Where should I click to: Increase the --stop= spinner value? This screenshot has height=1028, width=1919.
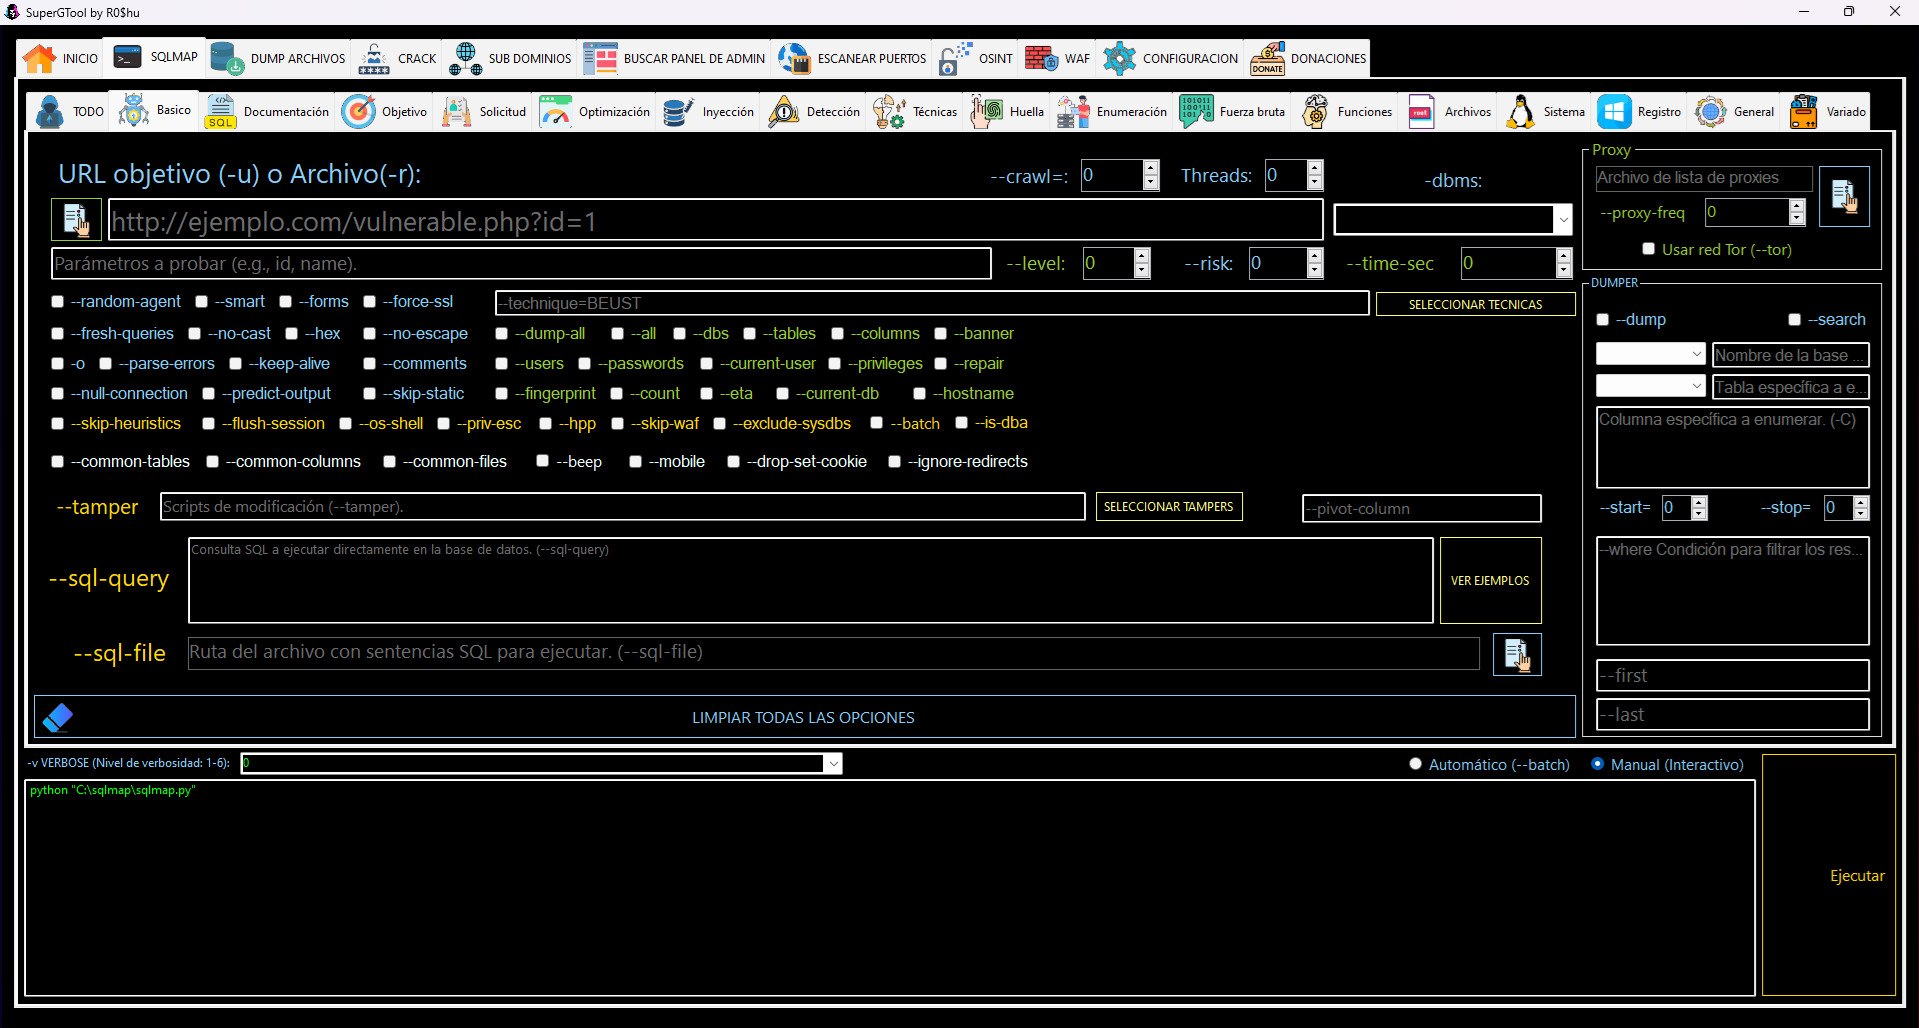1861,502
